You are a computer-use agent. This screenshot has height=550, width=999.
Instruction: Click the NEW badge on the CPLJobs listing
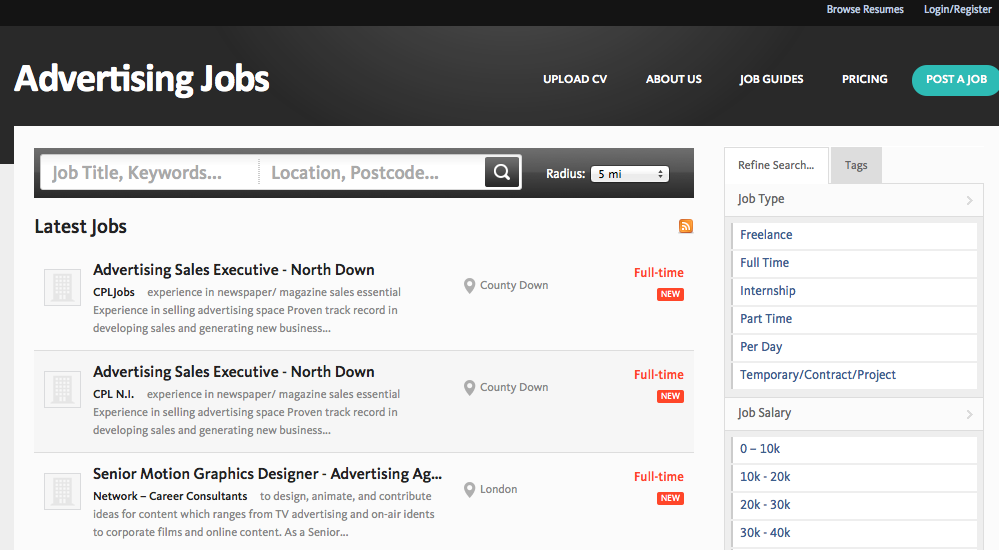click(x=670, y=294)
